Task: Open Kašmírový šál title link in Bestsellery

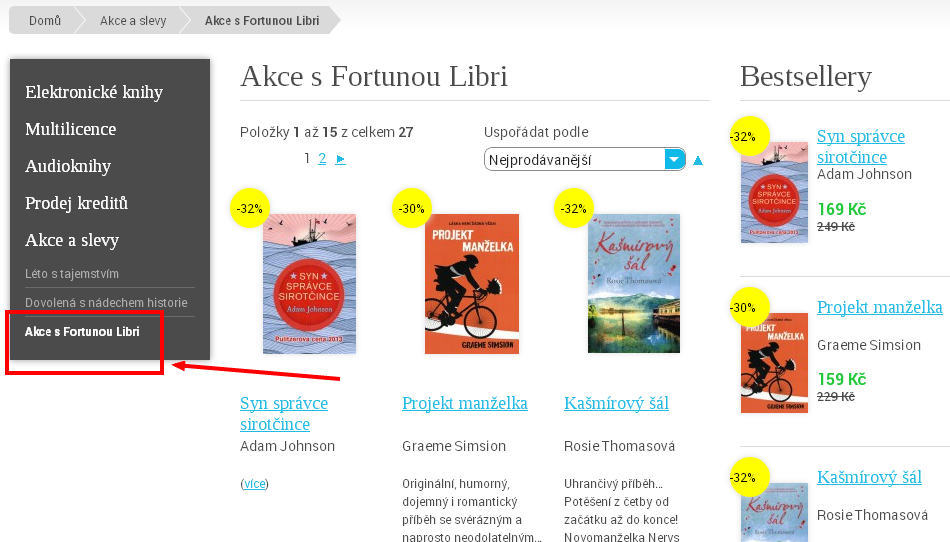Action: (869, 477)
